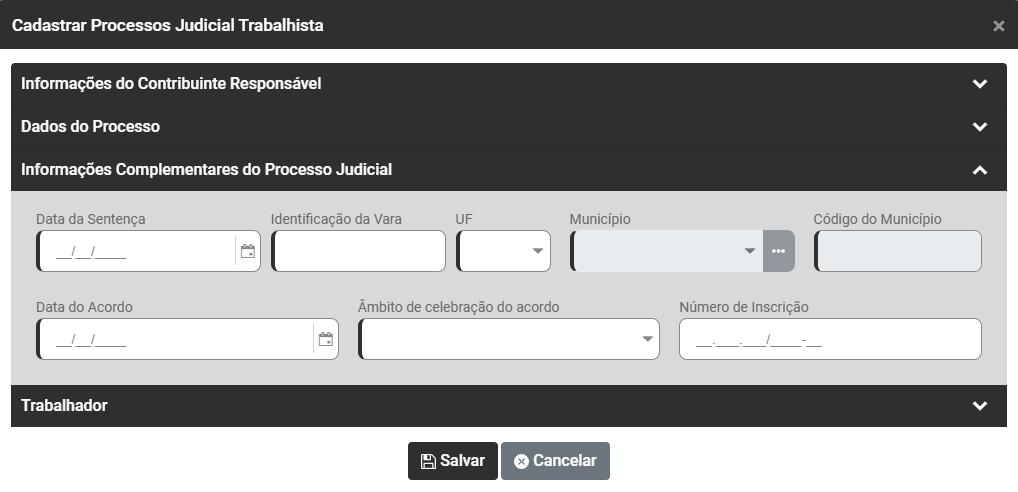Click the Data do Acordo date field
Image resolution: width=1018 pixels, height=492 pixels.
pos(175,339)
